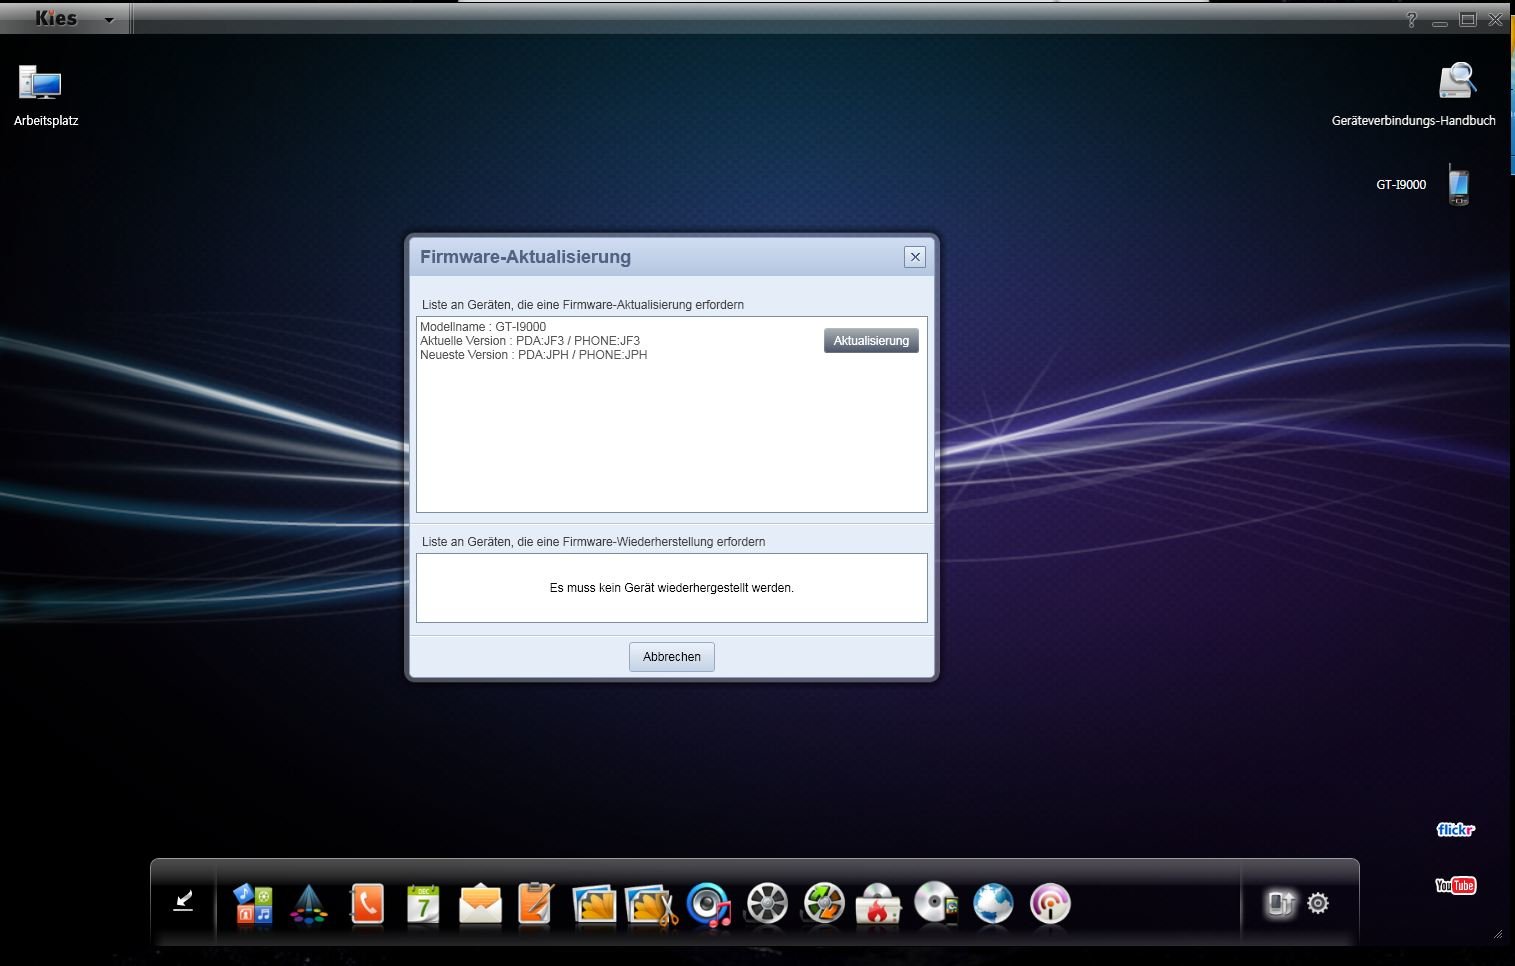The image size is (1515, 966).
Task: Open the clipboard memo icon with pencil
Action: click(536, 904)
